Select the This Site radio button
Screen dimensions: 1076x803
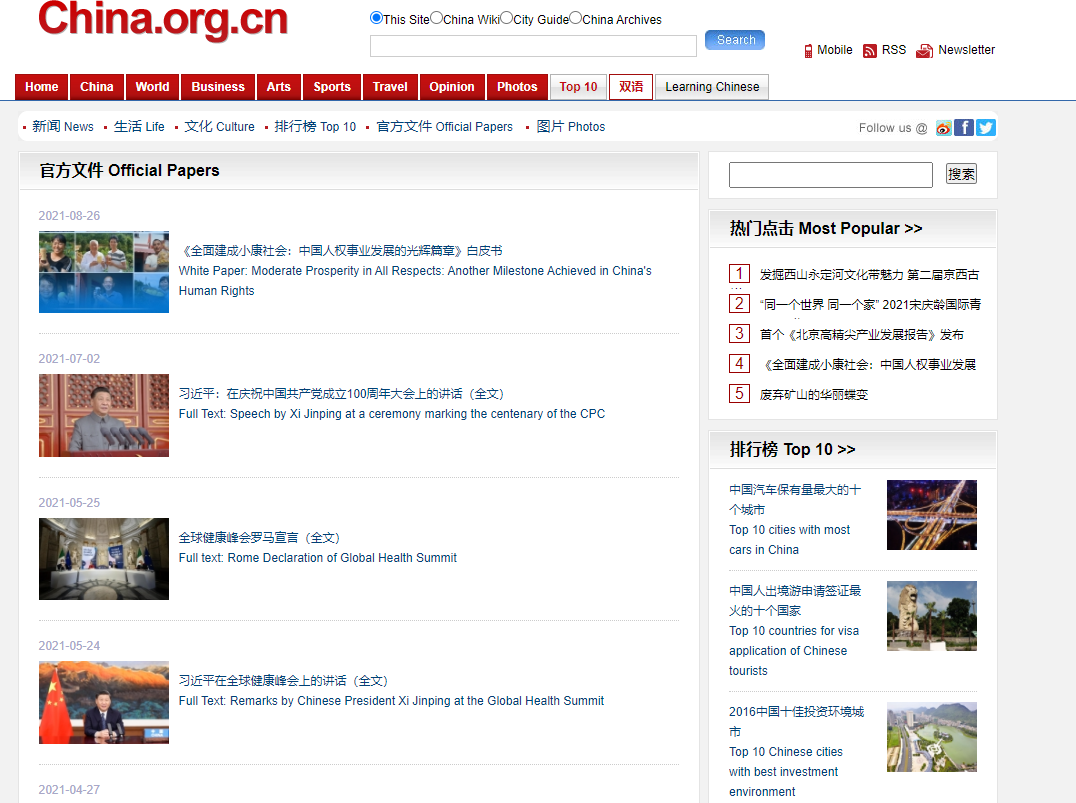[376, 18]
